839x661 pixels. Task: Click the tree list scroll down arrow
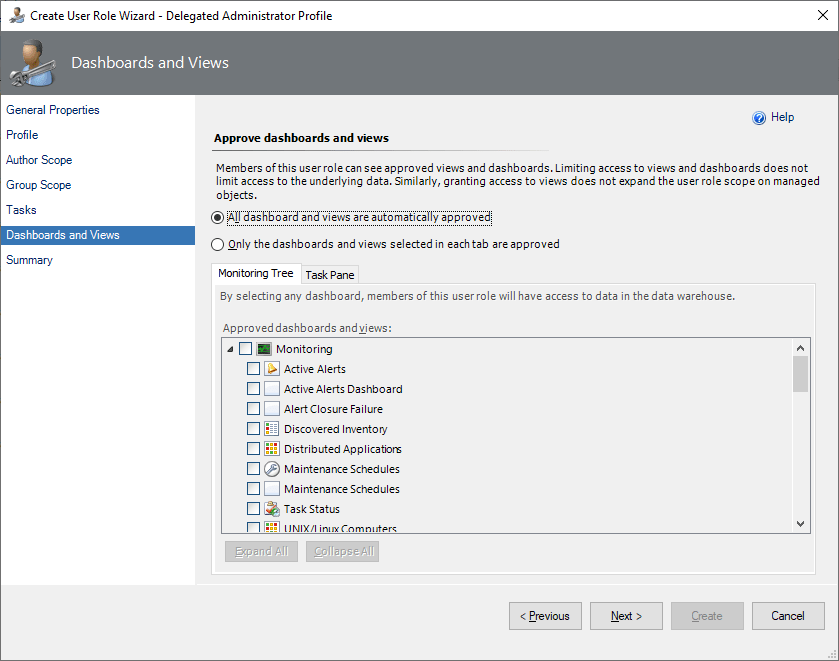click(x=800, y=523)
